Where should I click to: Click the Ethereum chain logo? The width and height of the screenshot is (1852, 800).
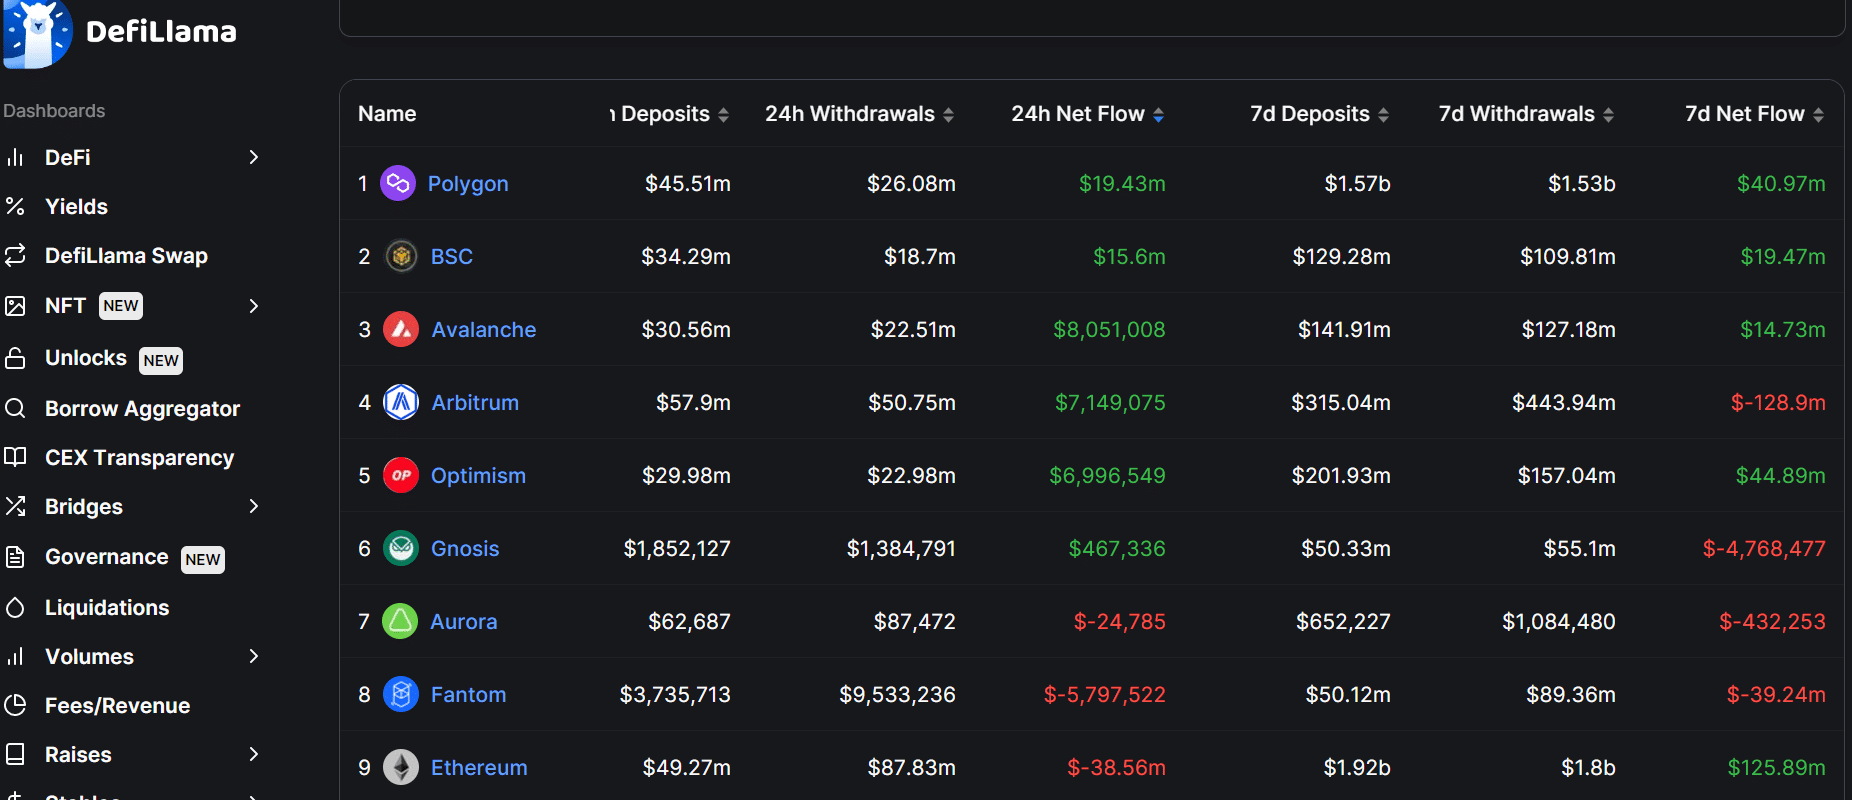click(401, 767)
